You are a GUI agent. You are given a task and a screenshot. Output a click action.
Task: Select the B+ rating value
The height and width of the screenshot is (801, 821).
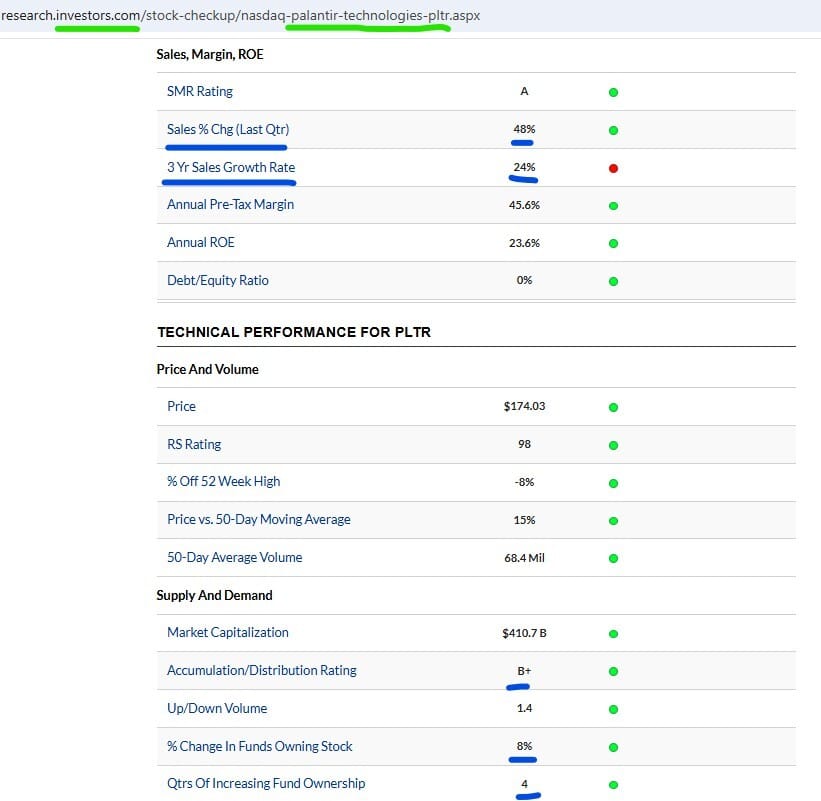click(524, 671)
